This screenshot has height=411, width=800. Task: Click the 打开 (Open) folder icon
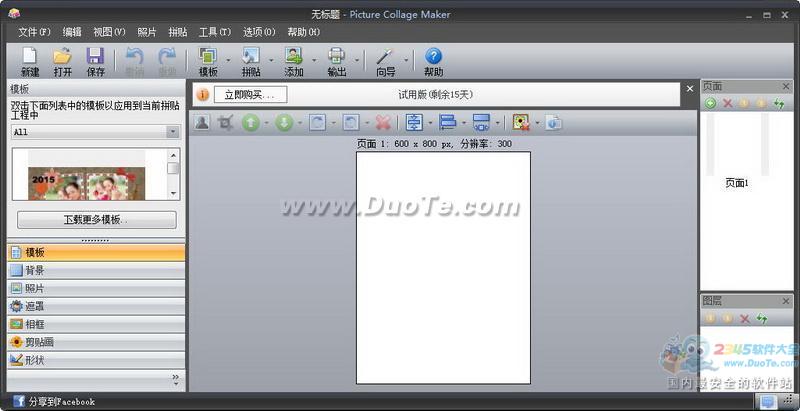pyautogui.click(x=63, y=56)
